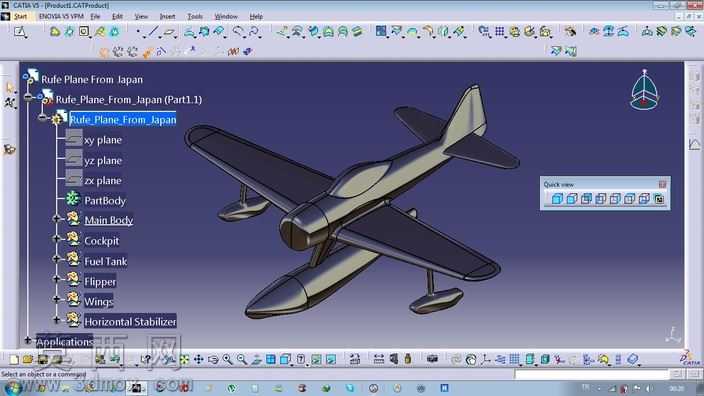The width and height of the screenshot is (704, 396).
Task: Select PartBody in the tree
Action: 105,201
